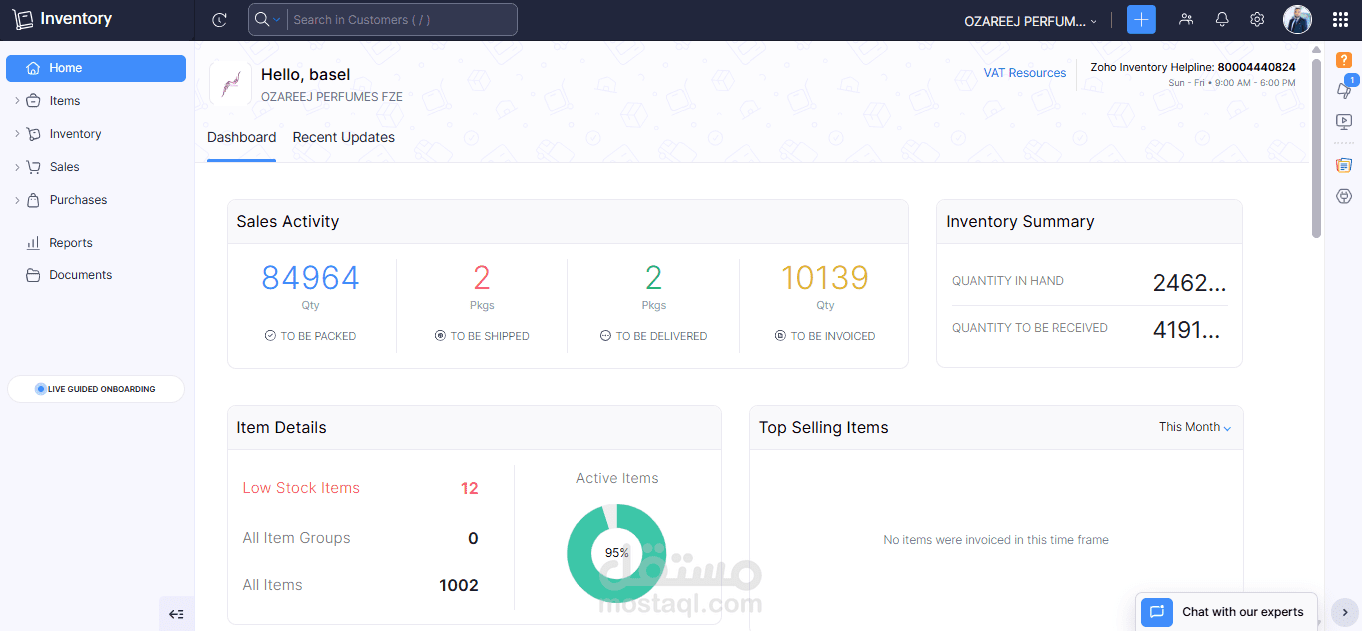Open the user profile avatar
This screenshot has width=1362, height=631.
coord(1297,20)
